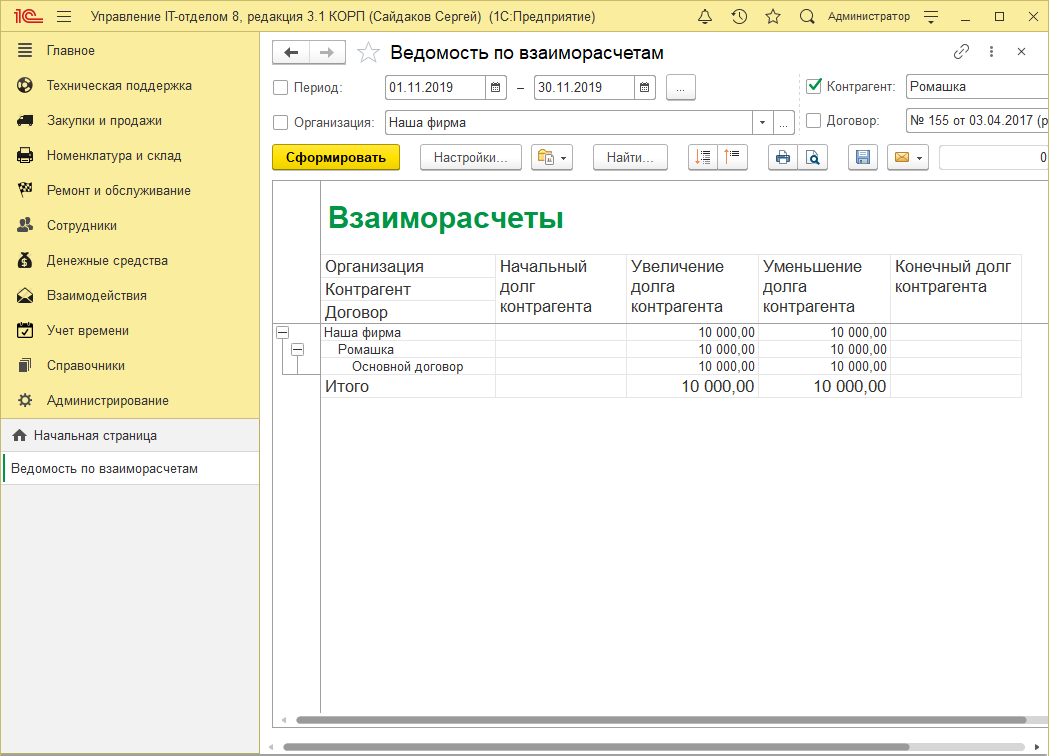Open the history (clock) icon
1049x756 pixels.
[739, 16]
